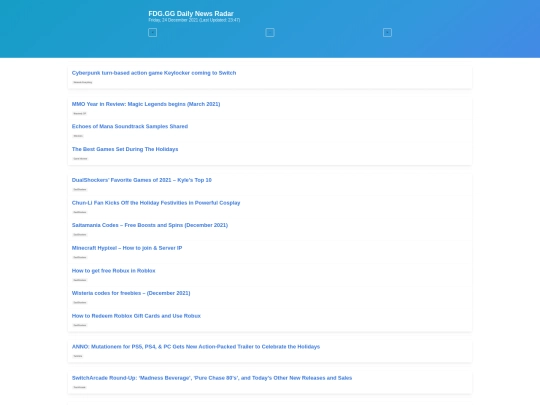540x405 pixels.
Task: Click source tag under Kyle's Top 10 headline
Action: click(x=80, y=189)
